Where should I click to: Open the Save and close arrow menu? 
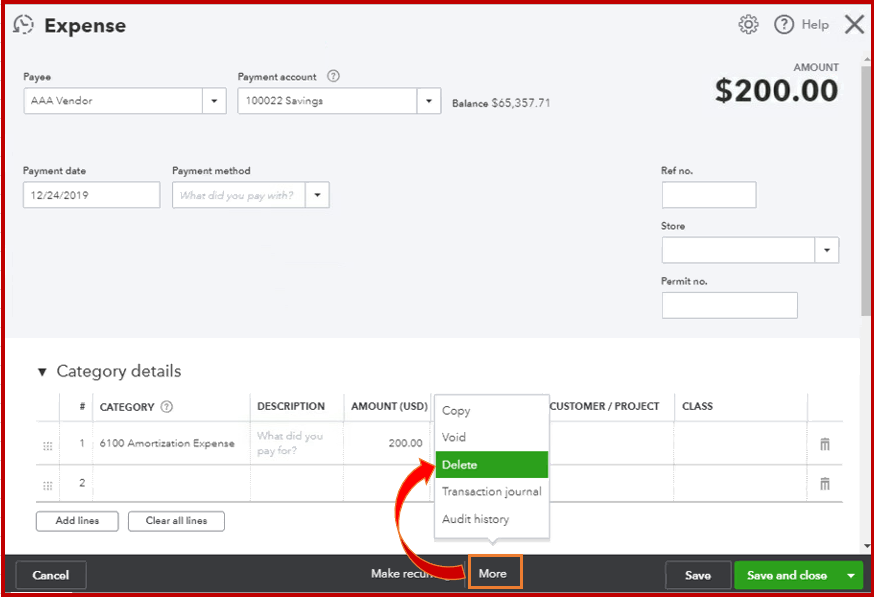[851, 575]
